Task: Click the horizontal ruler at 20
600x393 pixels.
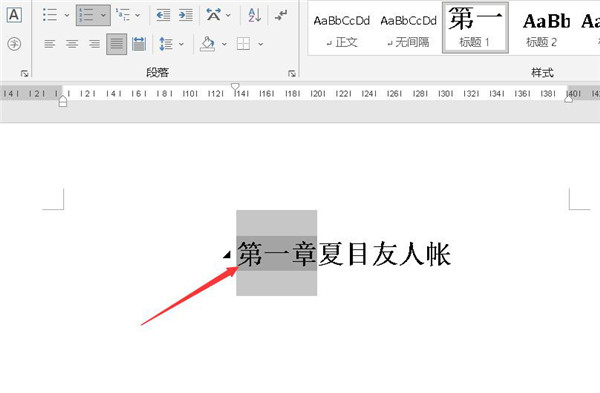Action: tap(317, 94)
